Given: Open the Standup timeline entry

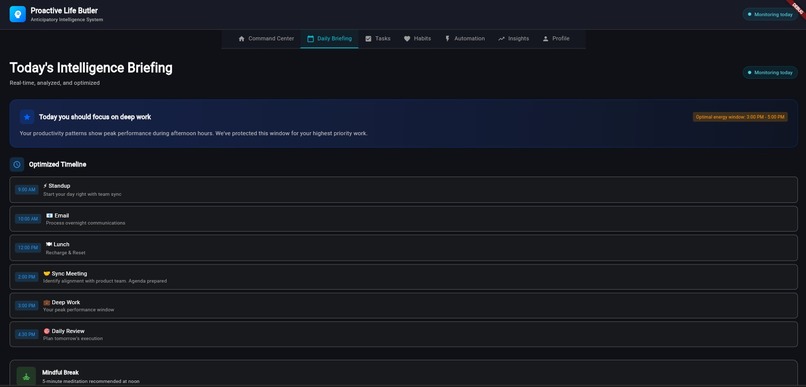Looking at the screenshot, I should click(404, 190).
